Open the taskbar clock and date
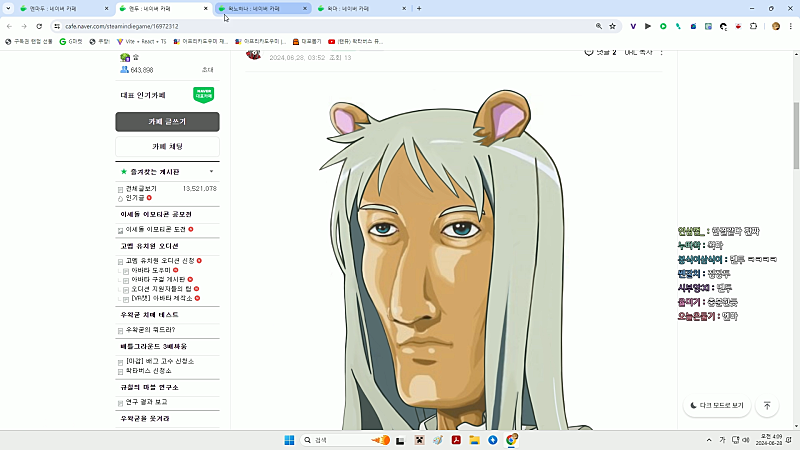Image resolution: width=800 pixels, height=450 pixels. point(771,440)
